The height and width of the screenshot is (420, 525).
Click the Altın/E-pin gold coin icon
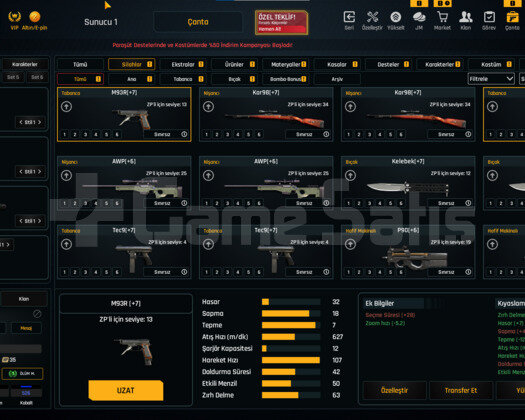point(35,17)
